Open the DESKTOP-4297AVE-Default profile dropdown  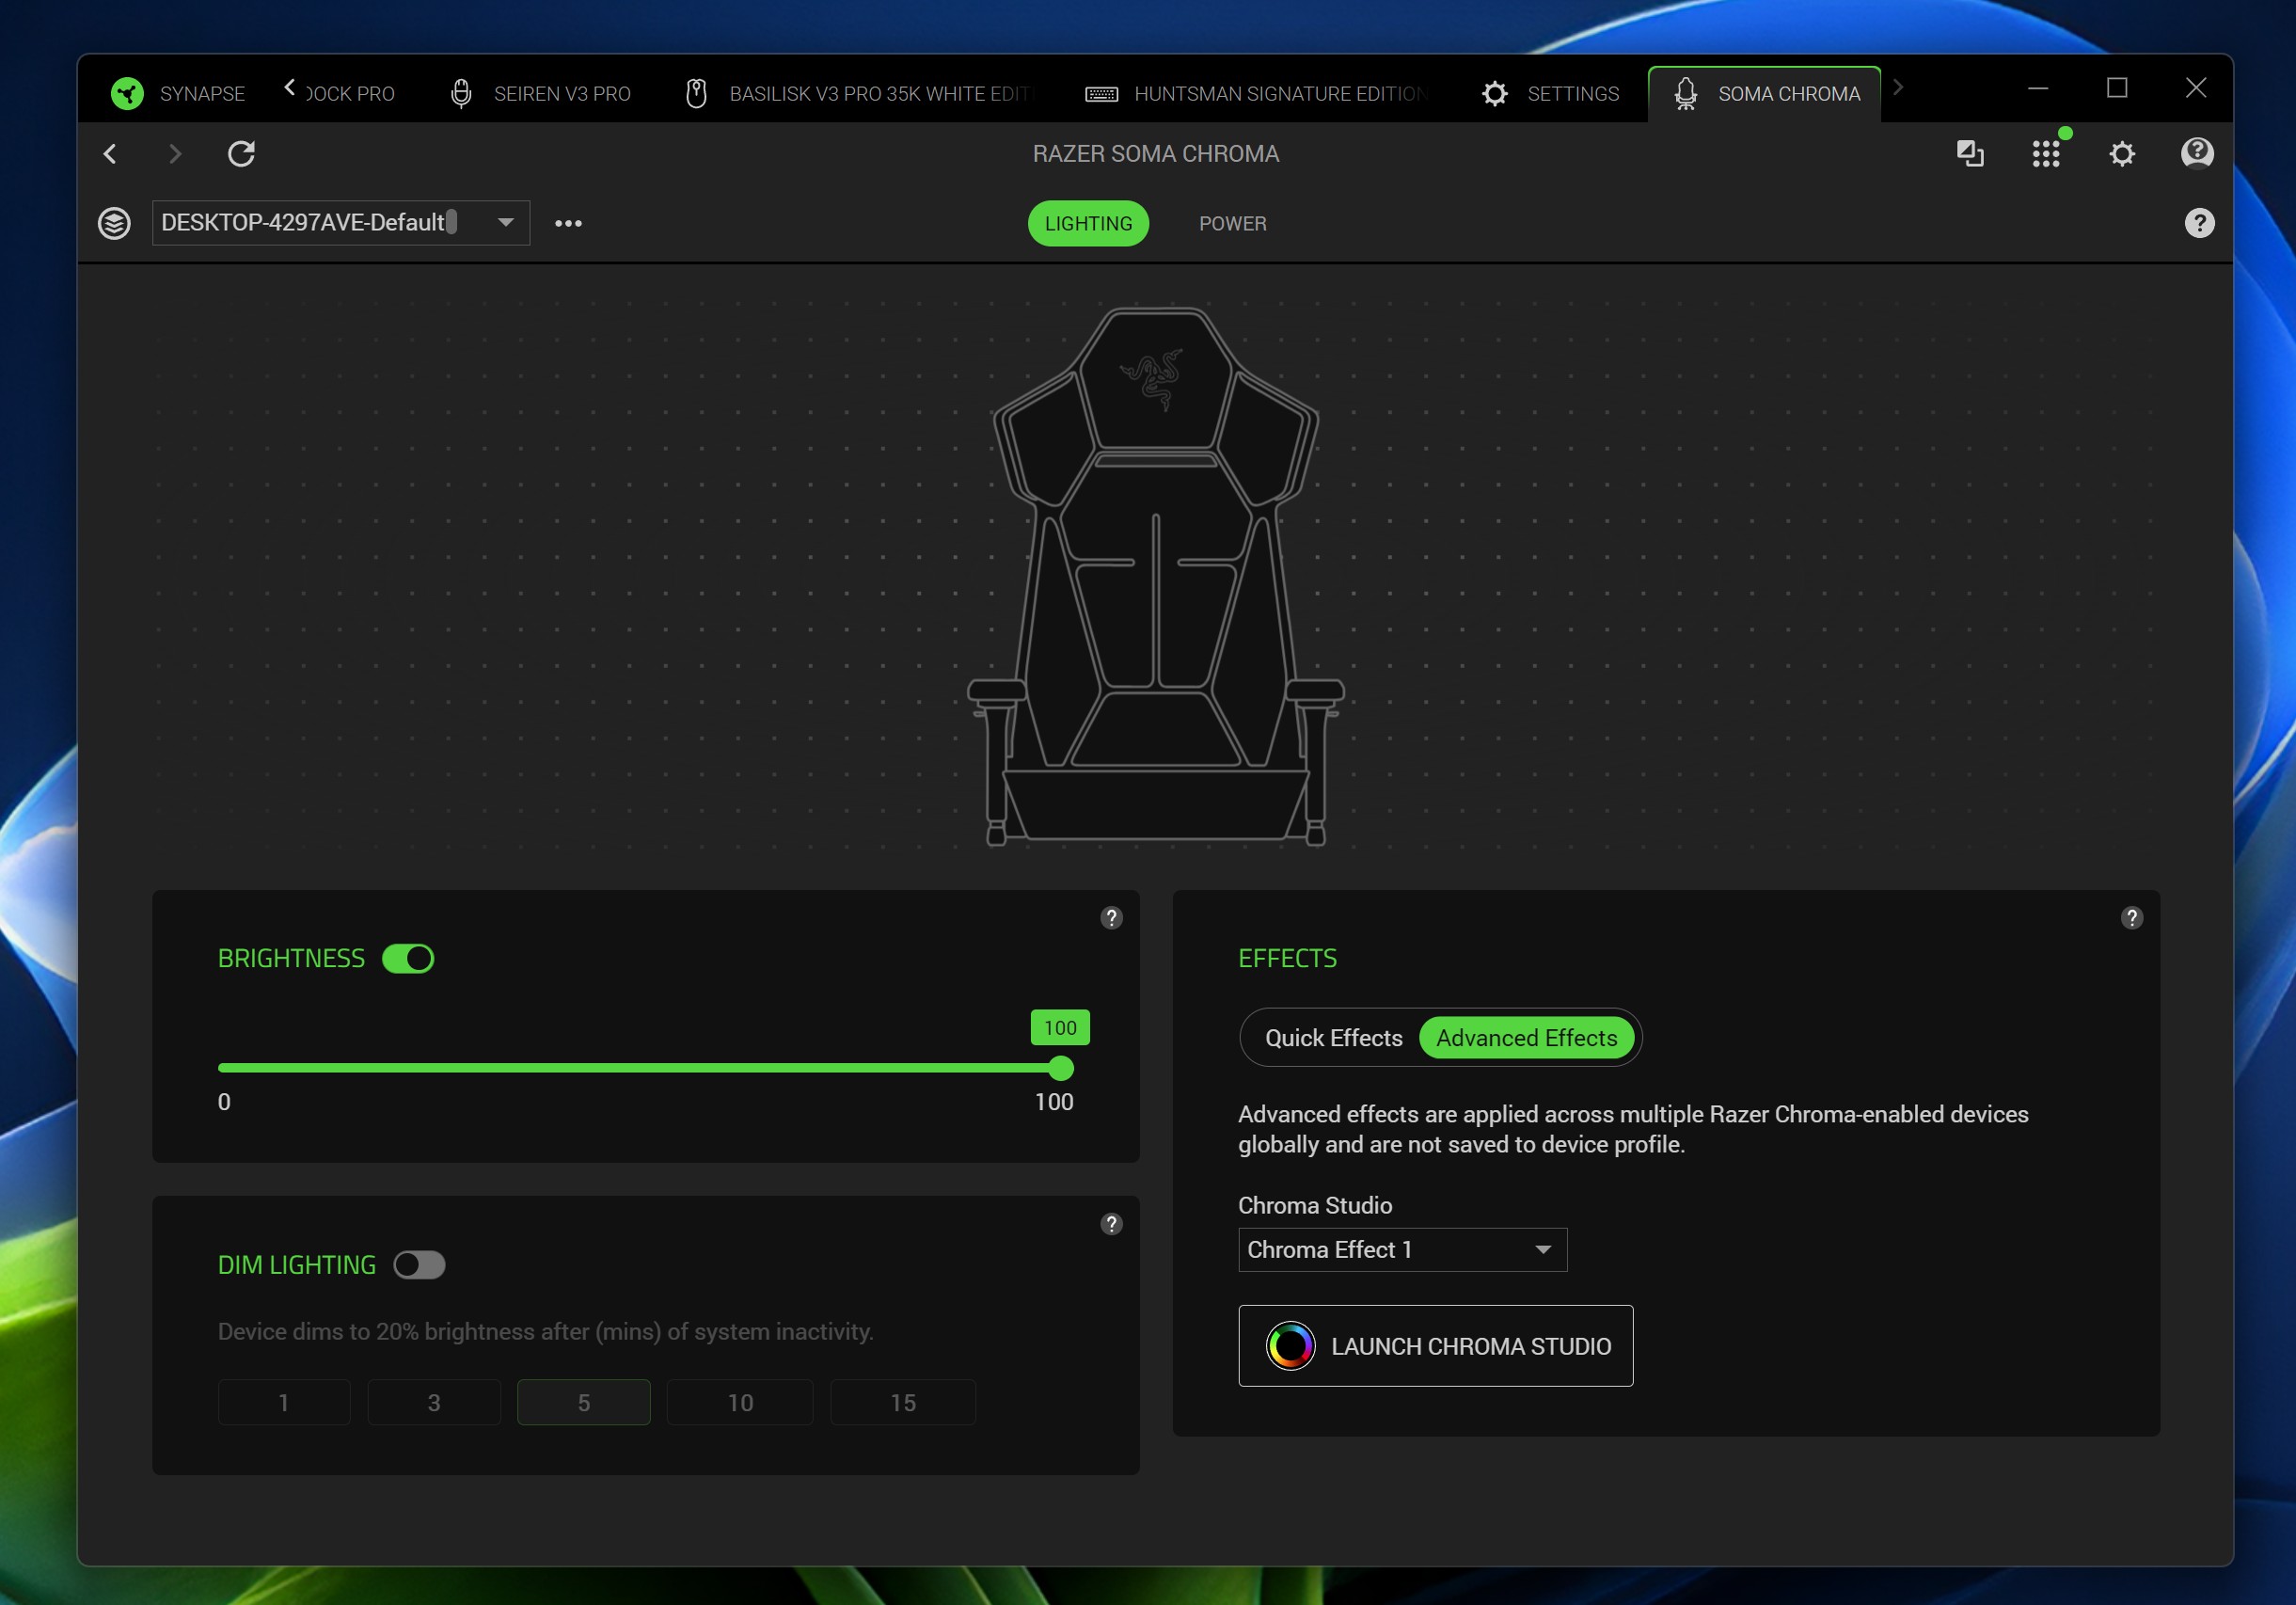point(341,222)
